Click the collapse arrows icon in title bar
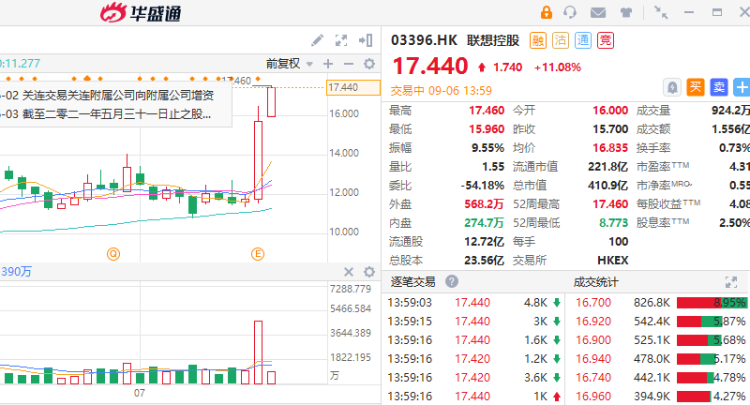Viewport: 750px width, 405px height. (x=661, y=12)
